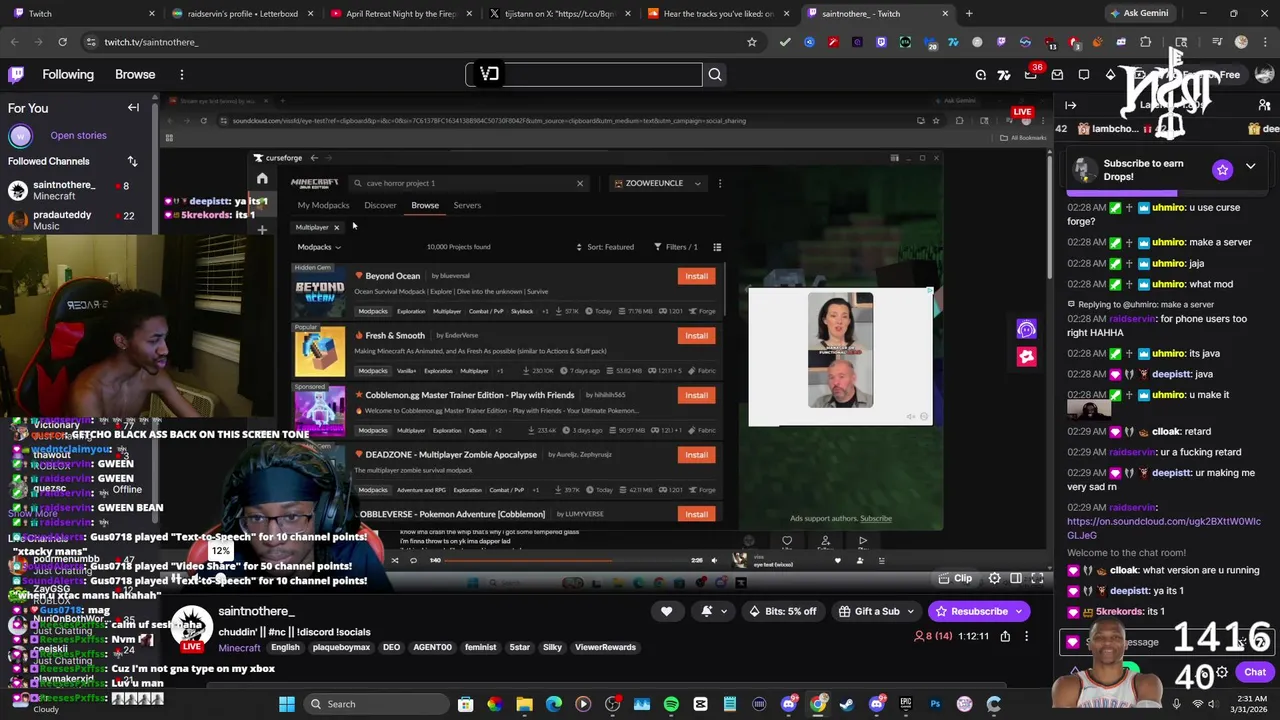The height and width of the screenshot is (720, 1280).
Task: Click the Clip button on player
Action: (955, 578)
